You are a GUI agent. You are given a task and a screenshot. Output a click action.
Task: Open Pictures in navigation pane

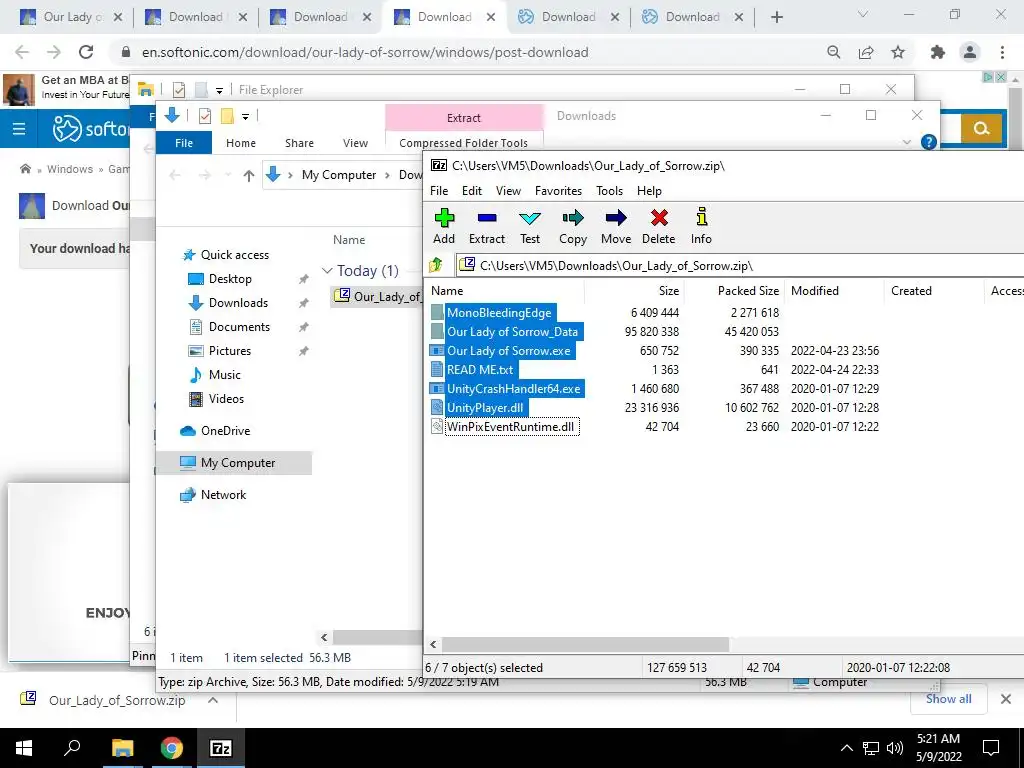click(229, 351)
